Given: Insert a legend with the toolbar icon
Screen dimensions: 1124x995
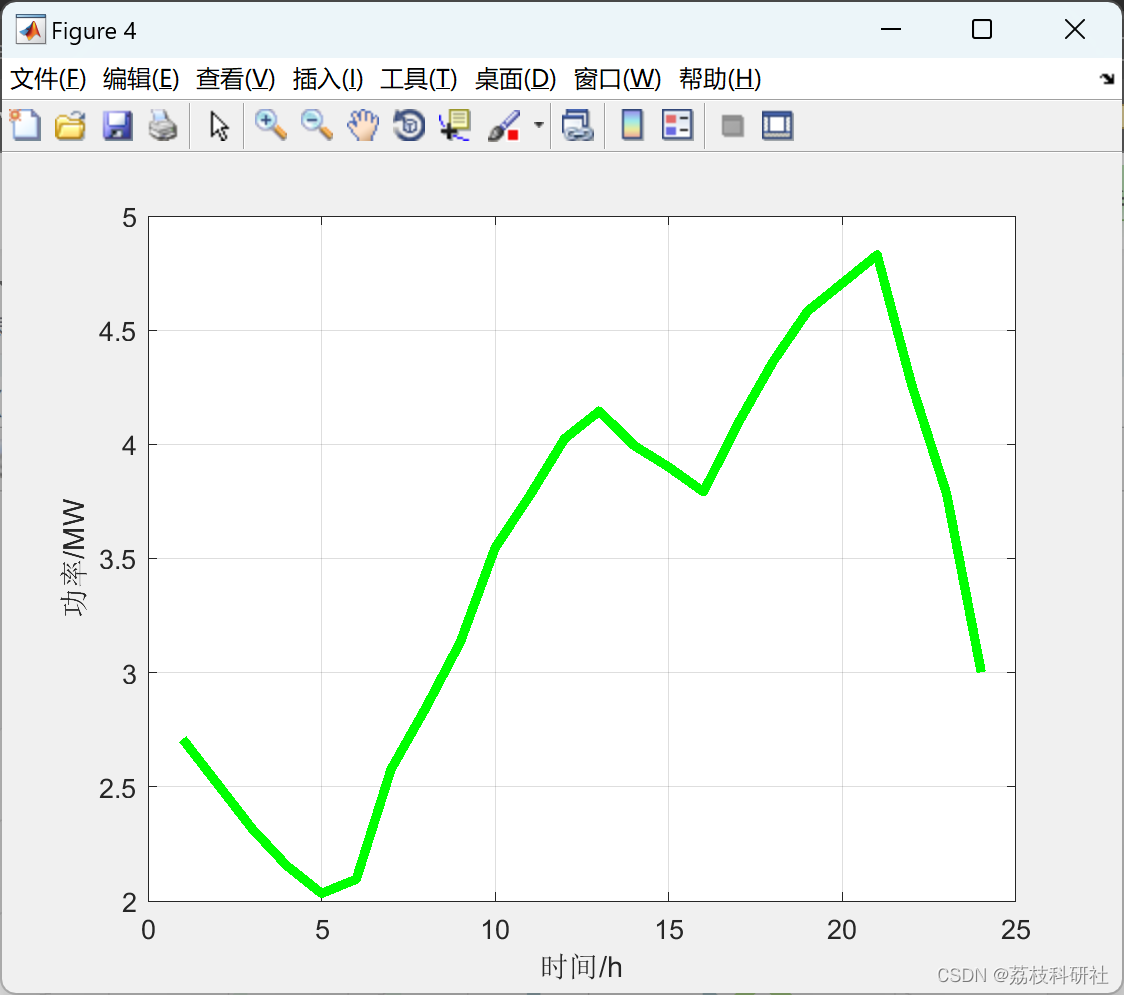Looking at the screenshot, I should coord(677,125).
